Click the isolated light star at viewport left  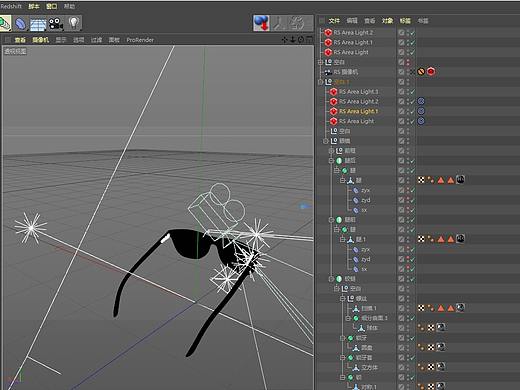tap(31, 228)
